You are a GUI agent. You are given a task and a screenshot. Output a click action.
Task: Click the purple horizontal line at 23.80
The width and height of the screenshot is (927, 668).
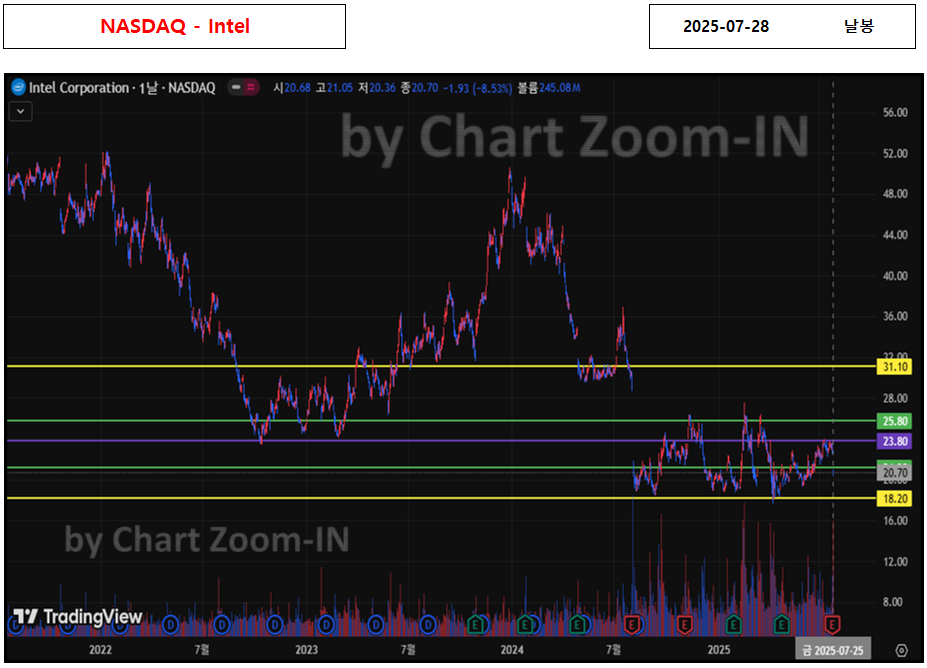pyautogui.click(x=440, y=440)
